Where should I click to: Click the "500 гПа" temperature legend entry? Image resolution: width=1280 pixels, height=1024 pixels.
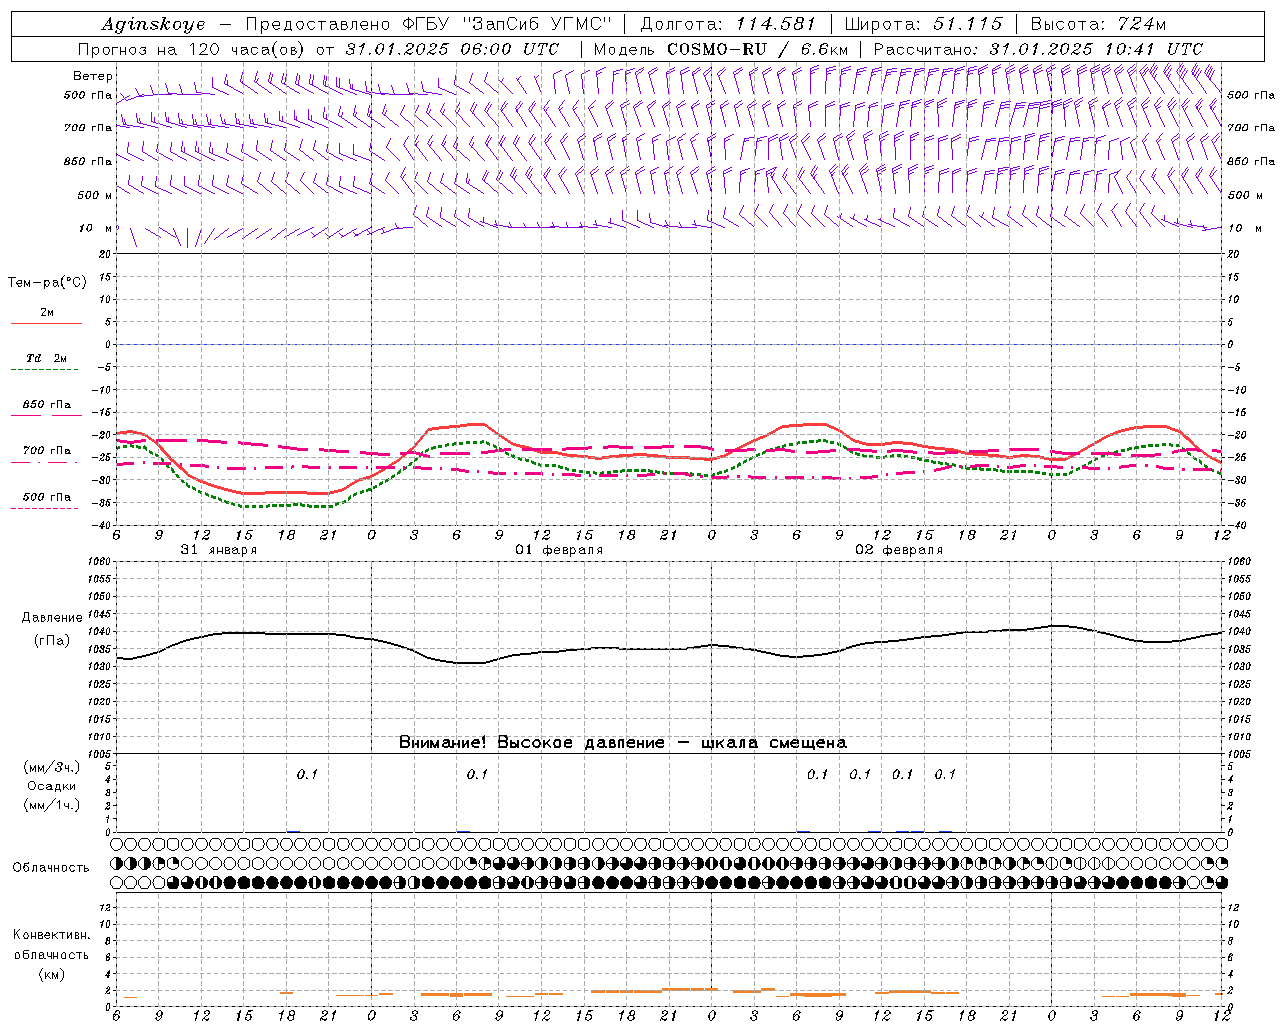tap(47, 497)
